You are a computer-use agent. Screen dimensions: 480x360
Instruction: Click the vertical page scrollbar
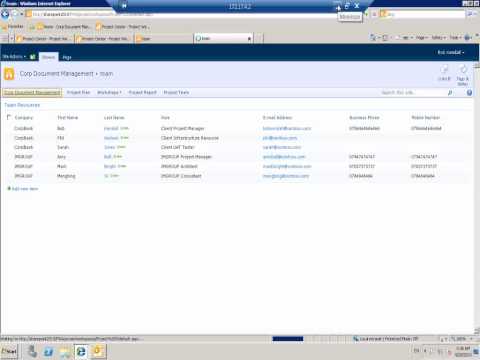(477, 197)
